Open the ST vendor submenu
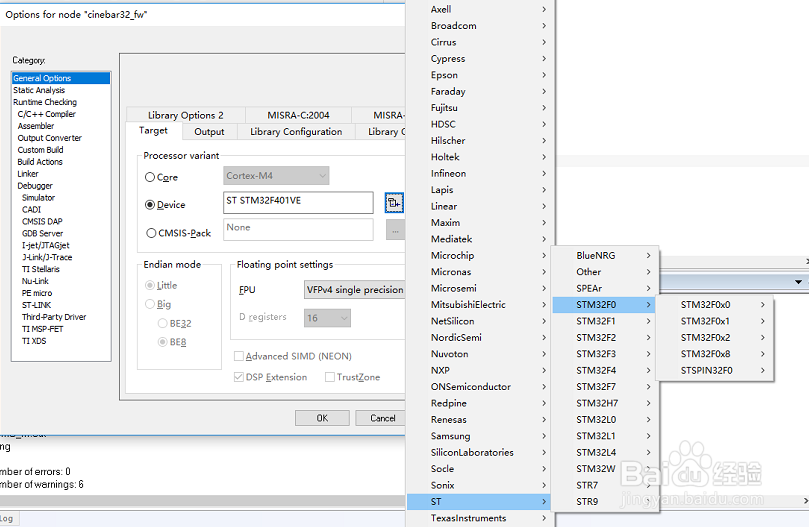Image resolution: width=809 pixels, height=527 pixels. [479, 502]
